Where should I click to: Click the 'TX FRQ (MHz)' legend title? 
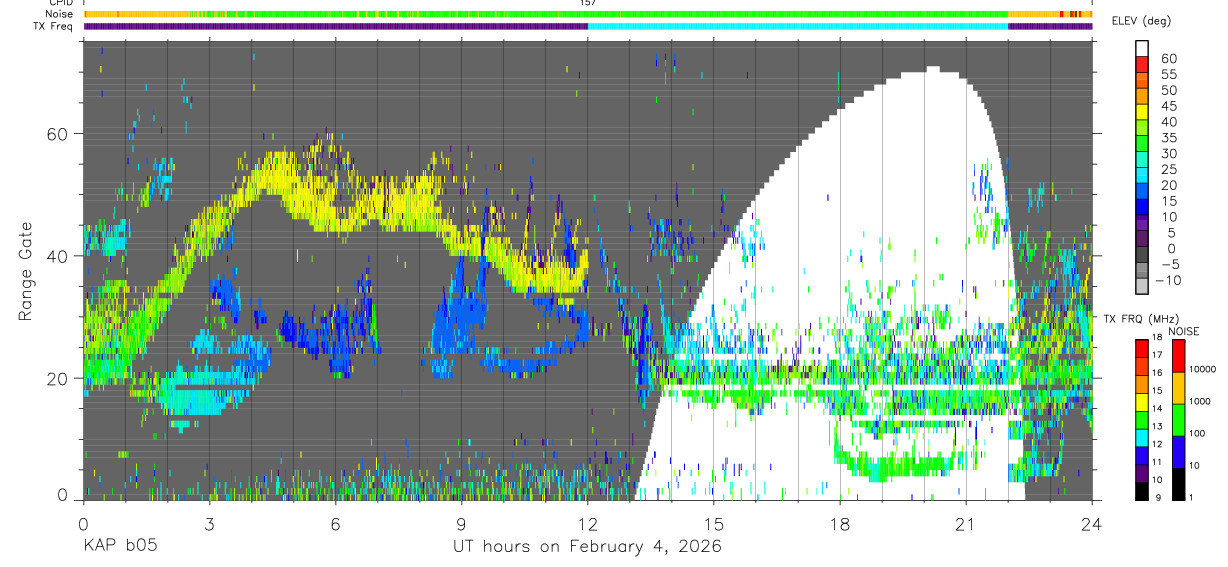pos(1141,319)
